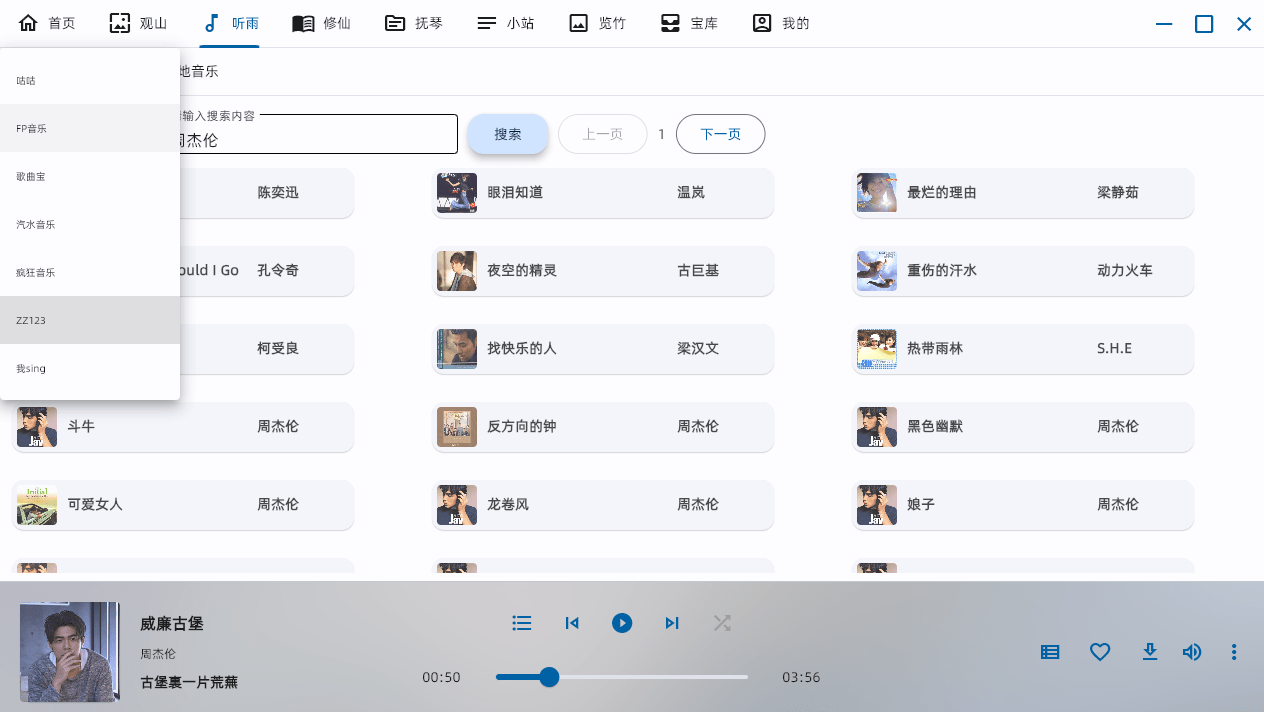Open the volume control
This screenshot has height=712, width=1264.
pyautogui.click(x=1192, y=651)
